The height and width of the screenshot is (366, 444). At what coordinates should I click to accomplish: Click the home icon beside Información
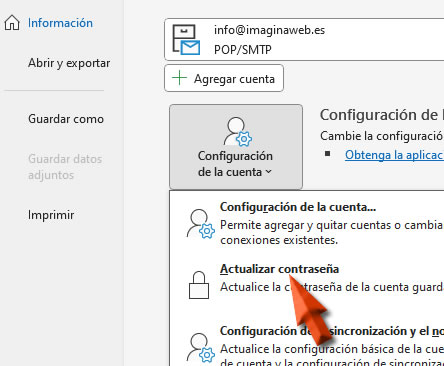pyautogui.click(x=12, y=23)
